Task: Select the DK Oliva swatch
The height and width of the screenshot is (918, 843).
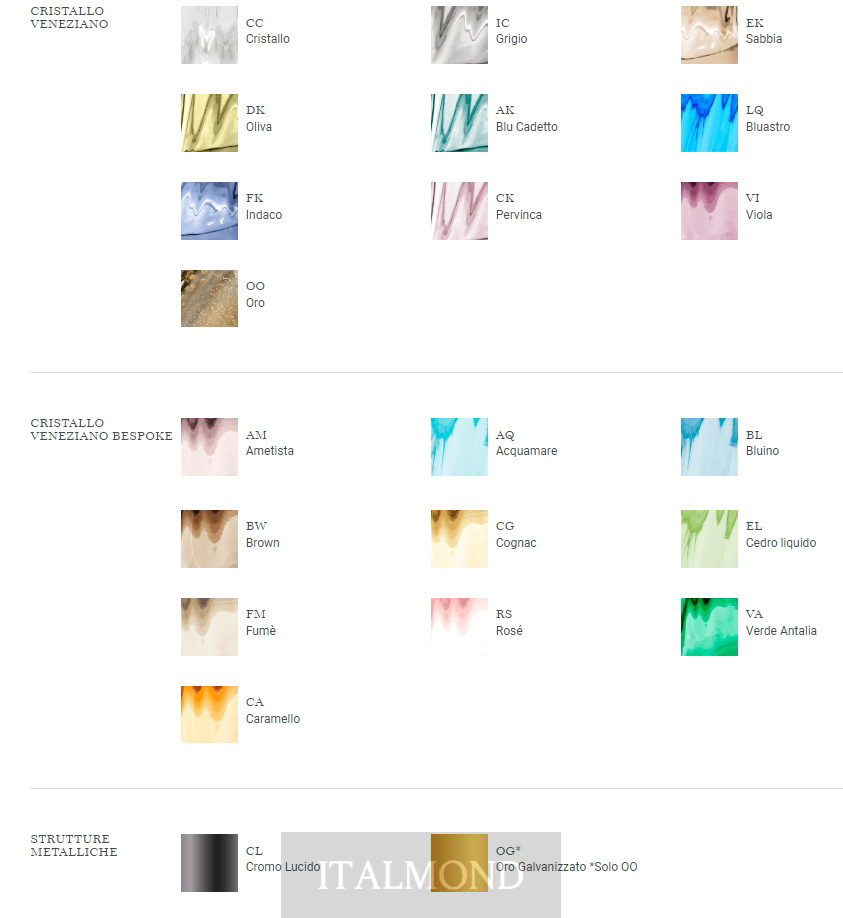Action: (x=209, y=123)
